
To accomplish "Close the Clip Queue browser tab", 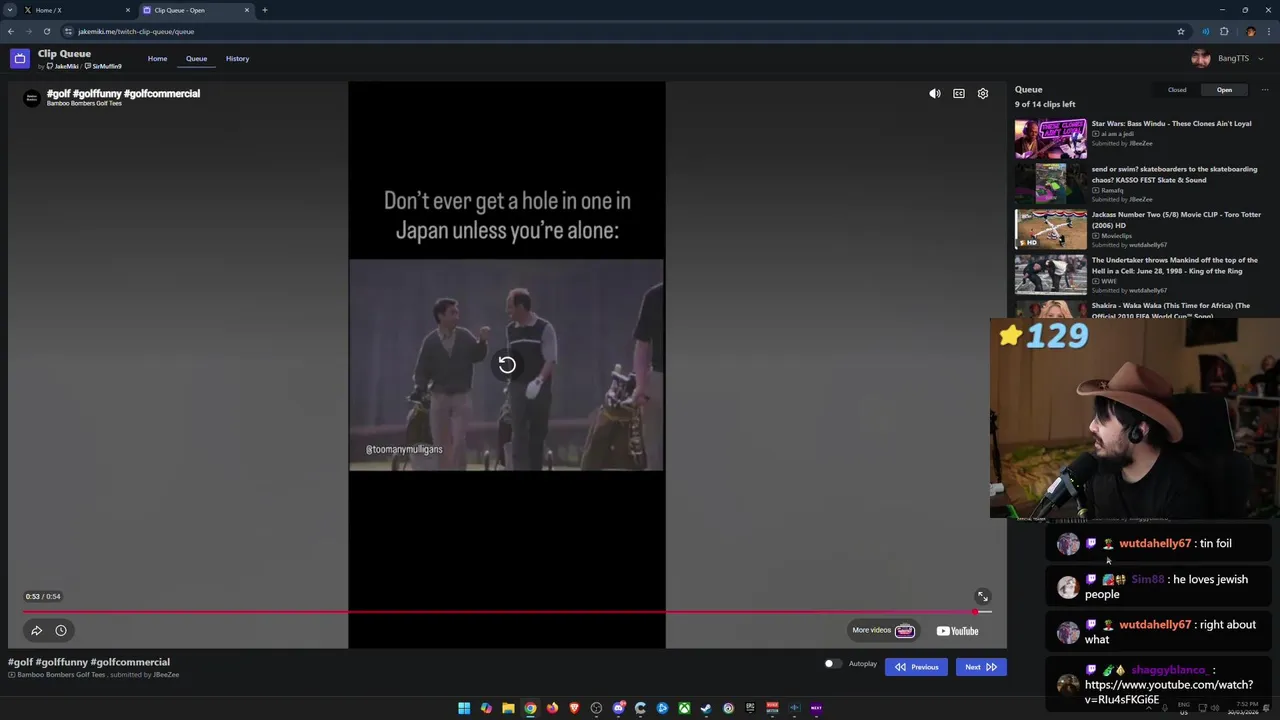I will click(x=247, y=10).
